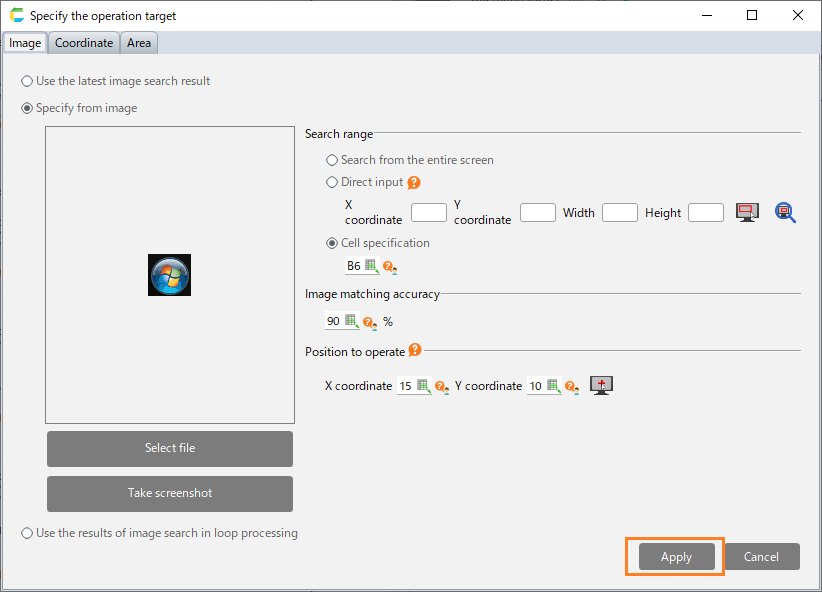This screenshot has width=822, height=592.
Task: Select 'Use the latest image search result'
Action: click(27, 82)
